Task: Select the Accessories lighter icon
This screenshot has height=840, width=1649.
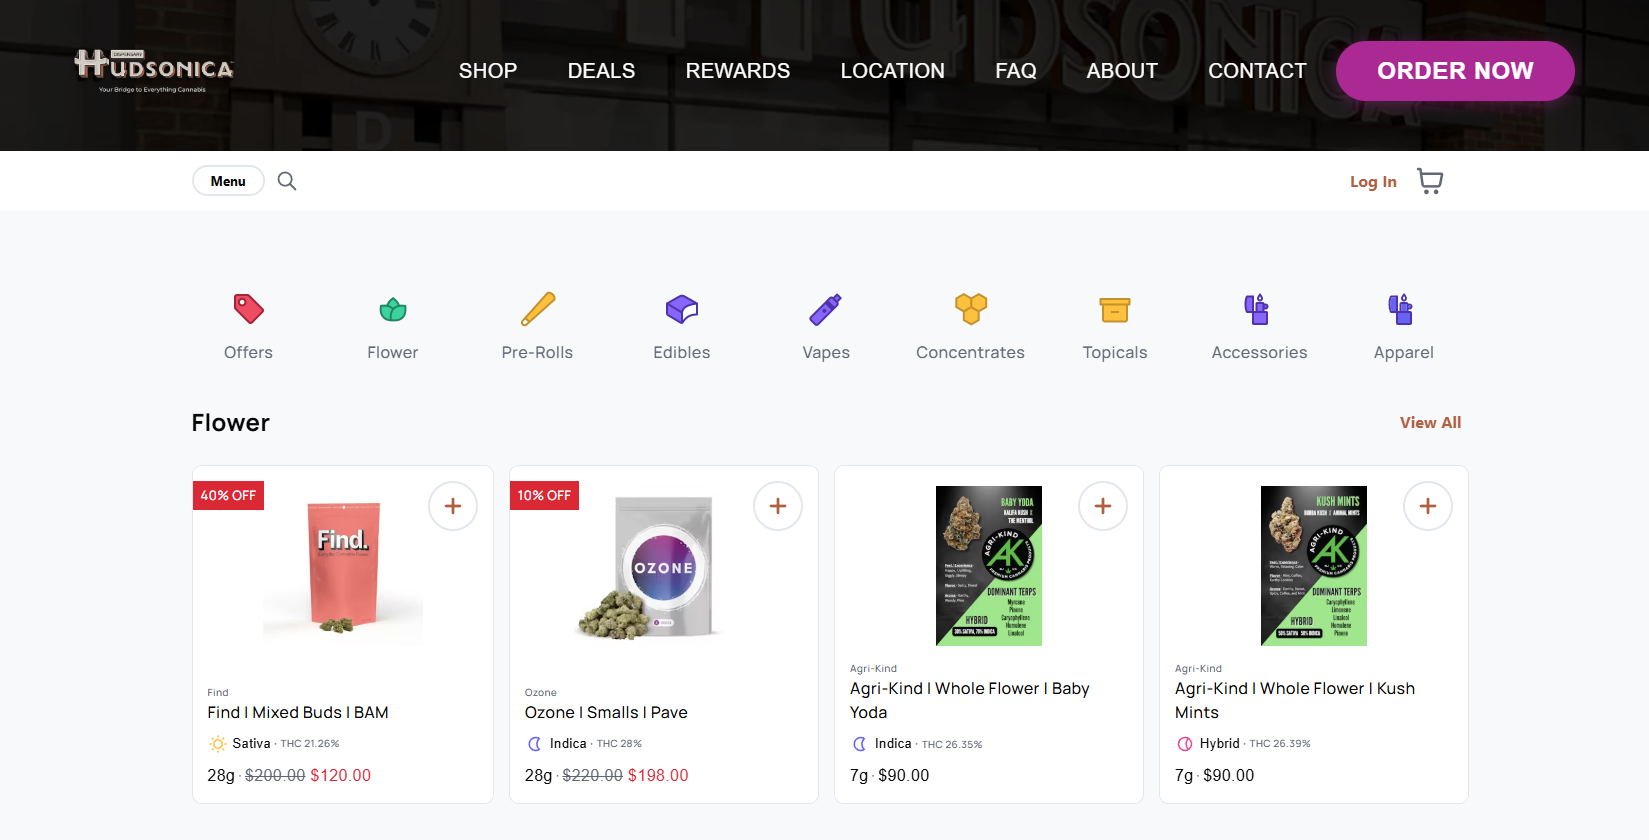Action: pos(1257,309)
